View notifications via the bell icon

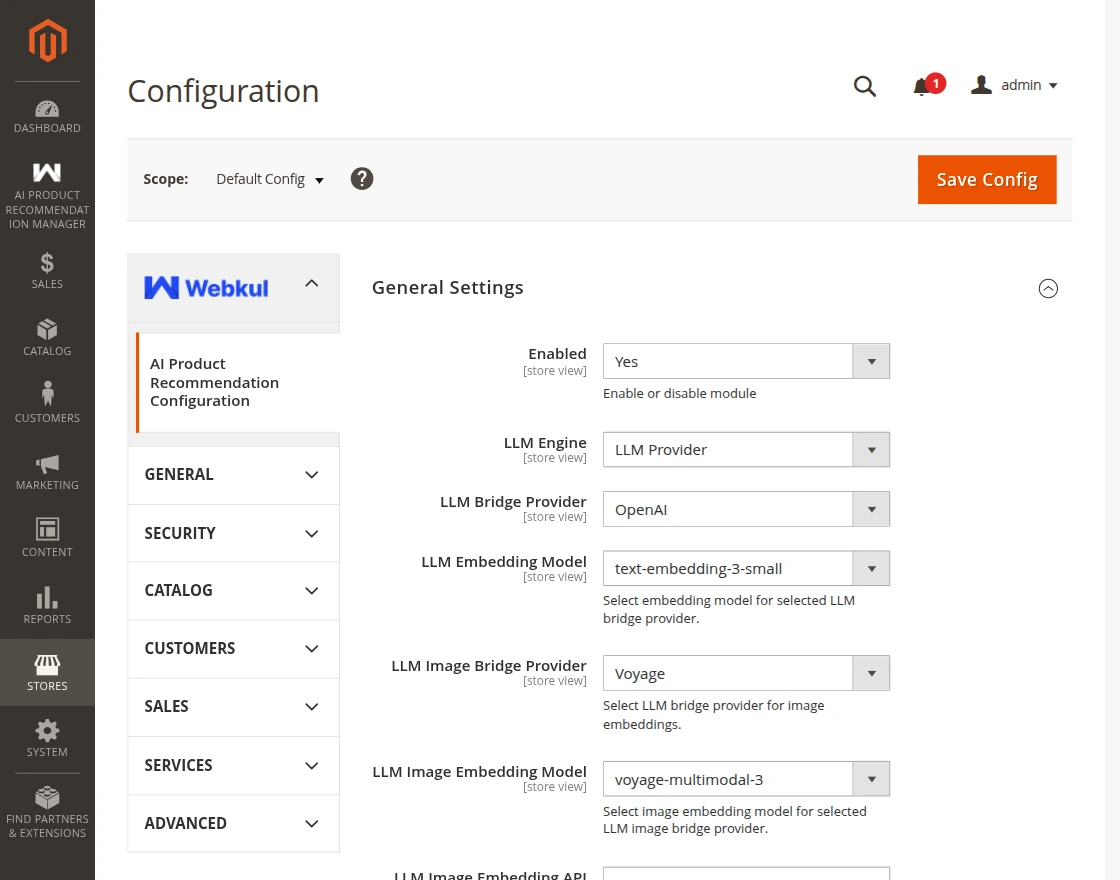pos(921,86)
